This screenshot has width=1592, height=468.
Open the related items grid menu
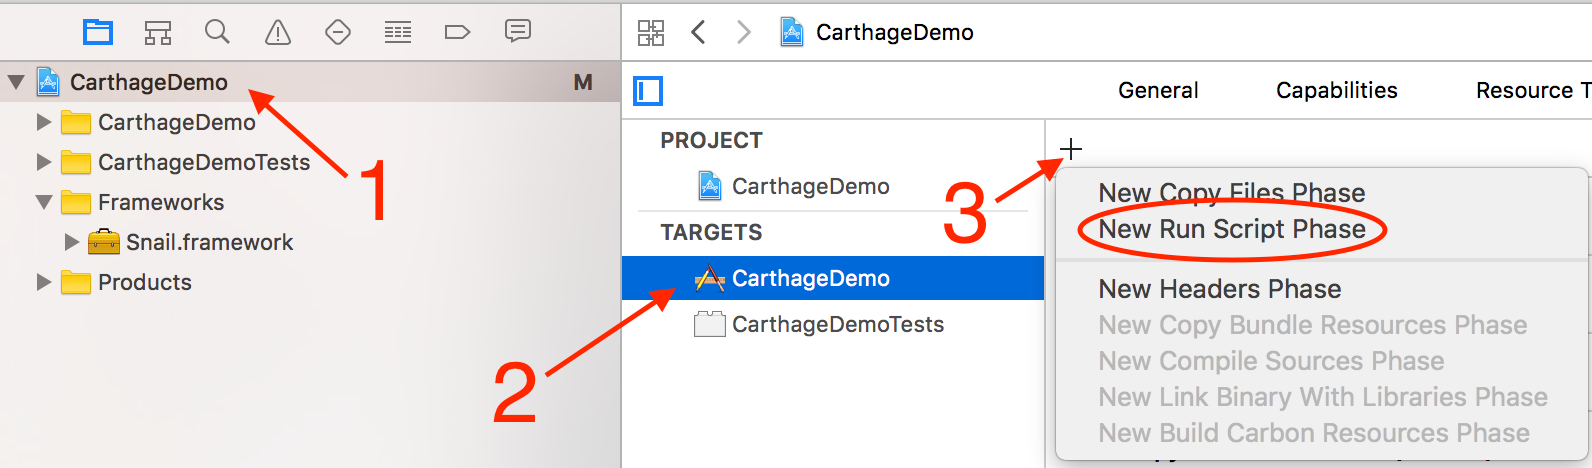[x=651, y=33]
